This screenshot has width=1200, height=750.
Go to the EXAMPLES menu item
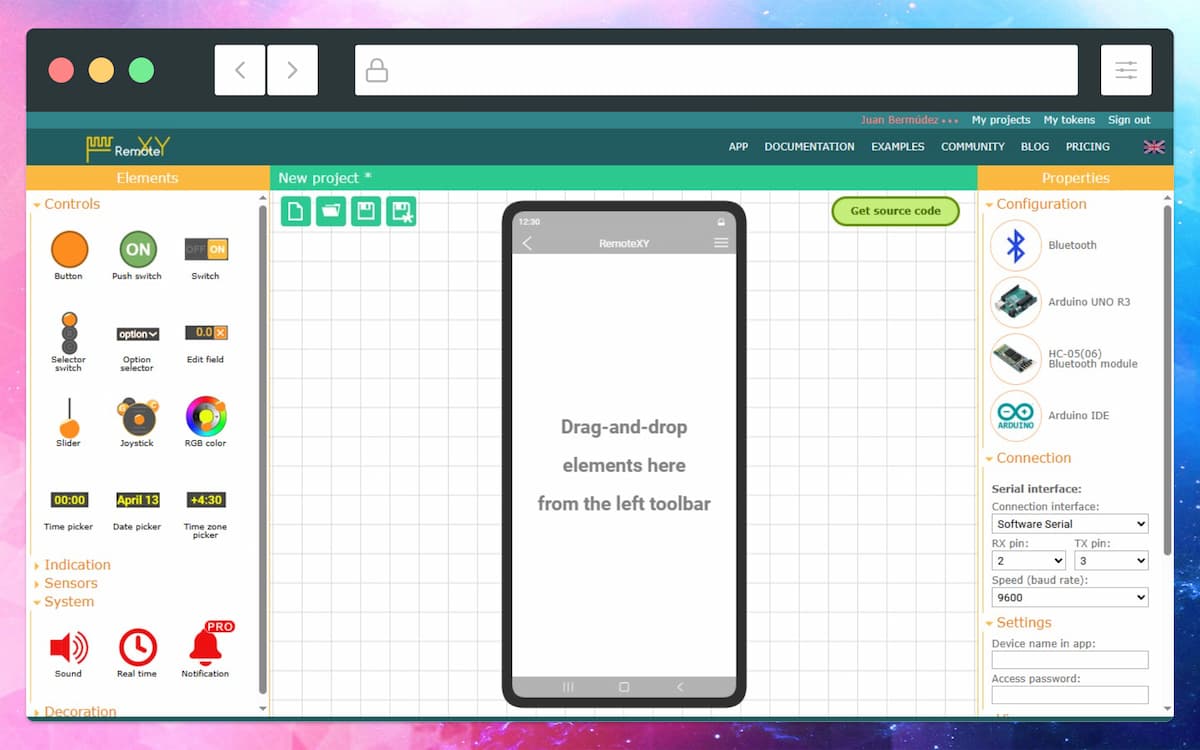coord(897,147)
